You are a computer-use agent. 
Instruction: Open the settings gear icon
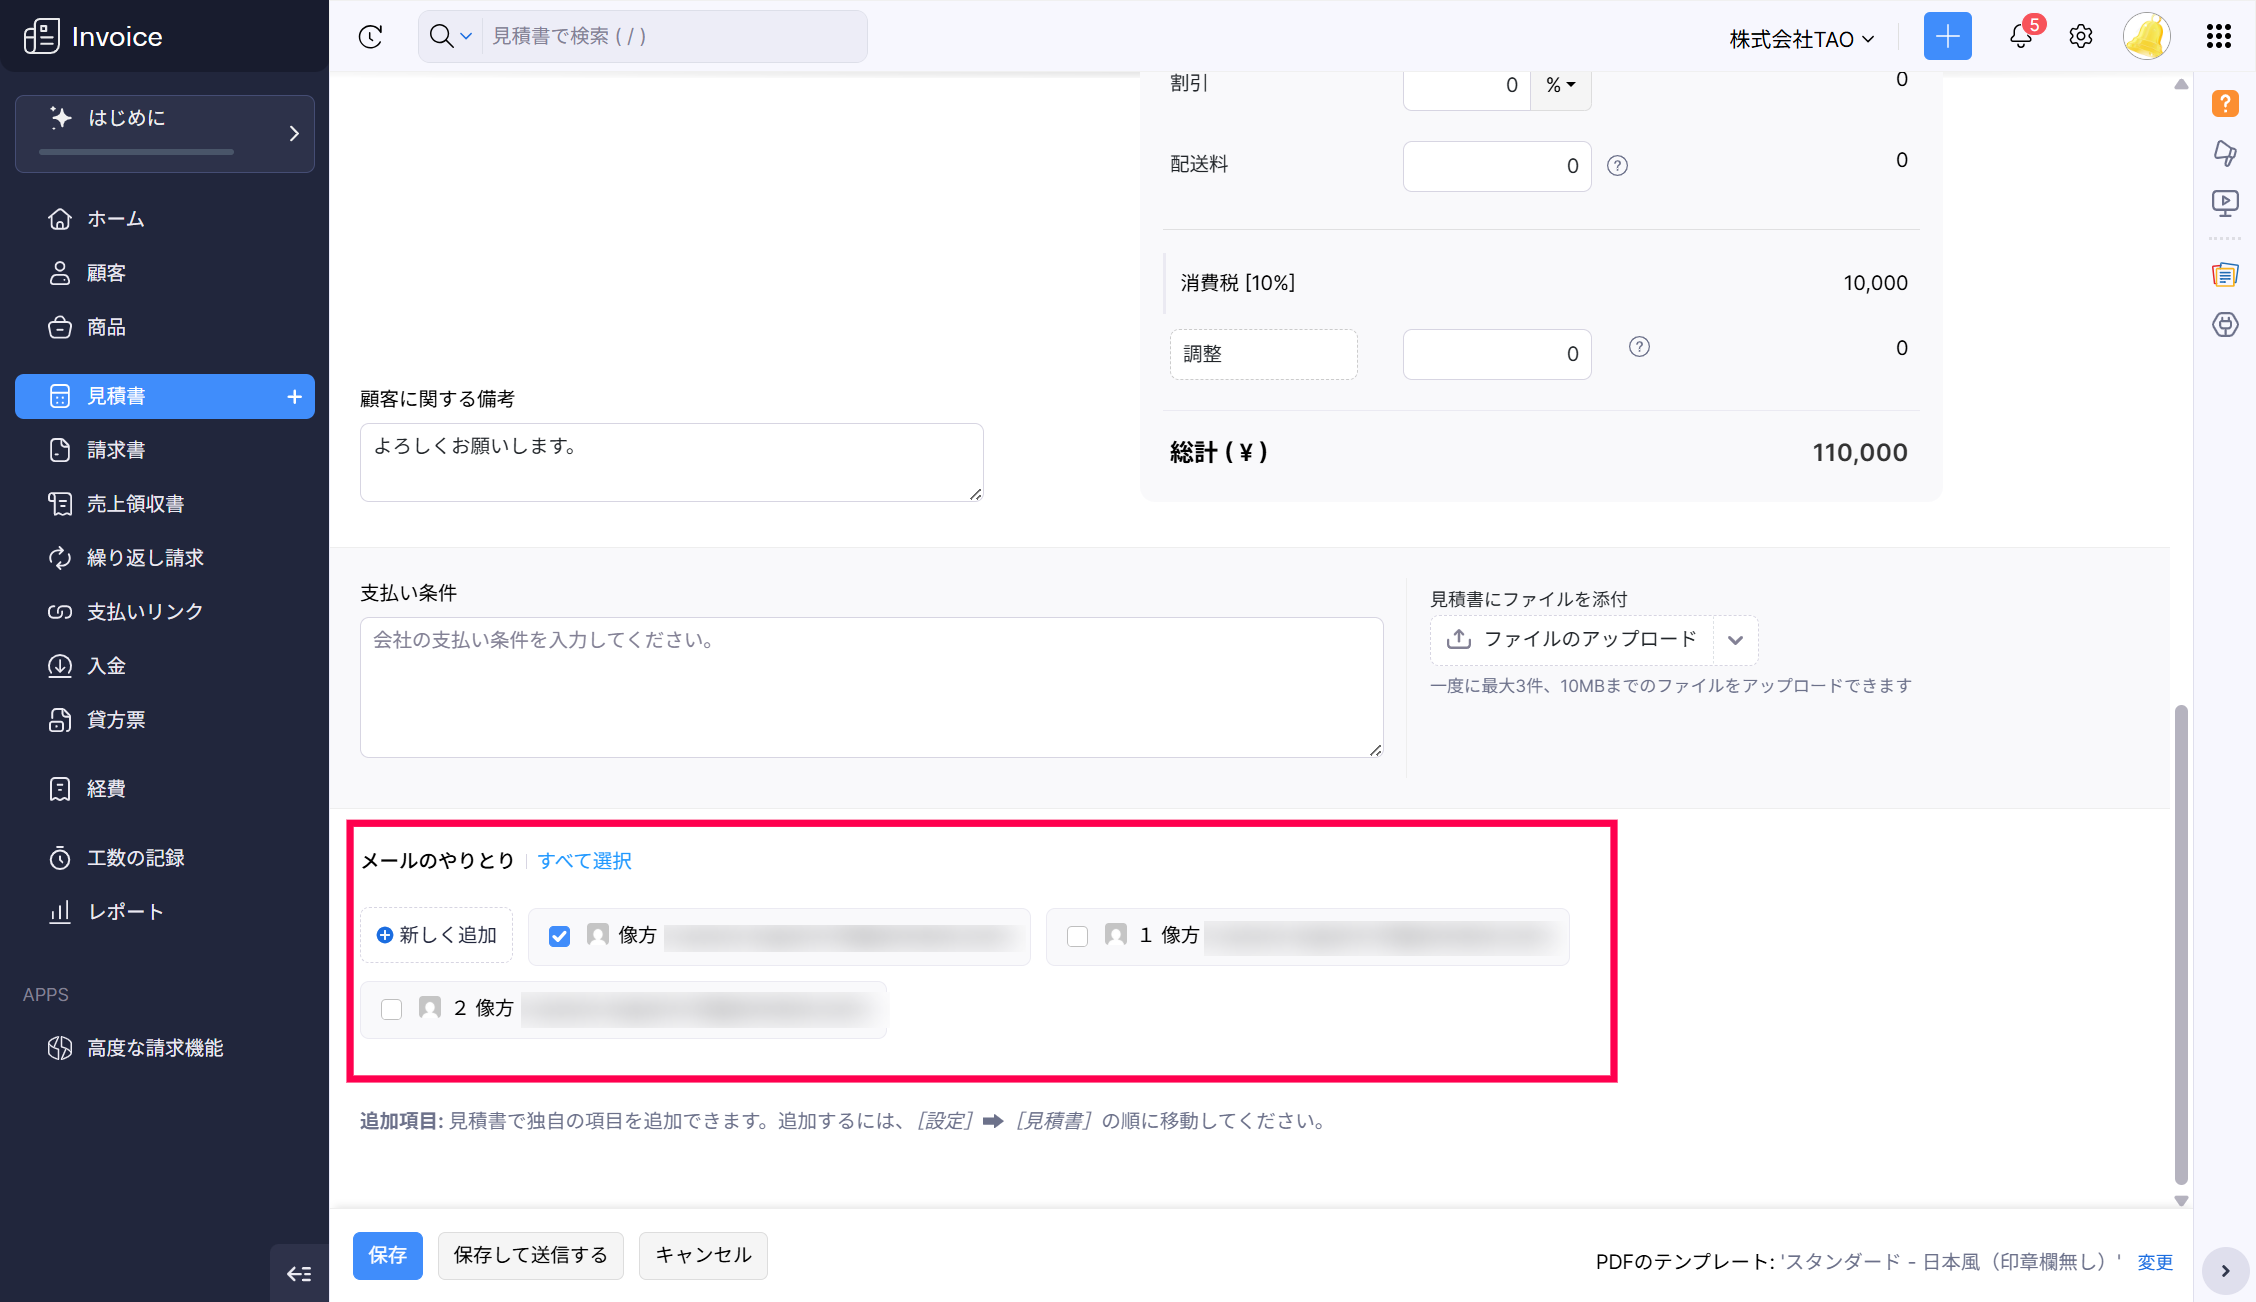[x=2081, y=37]
